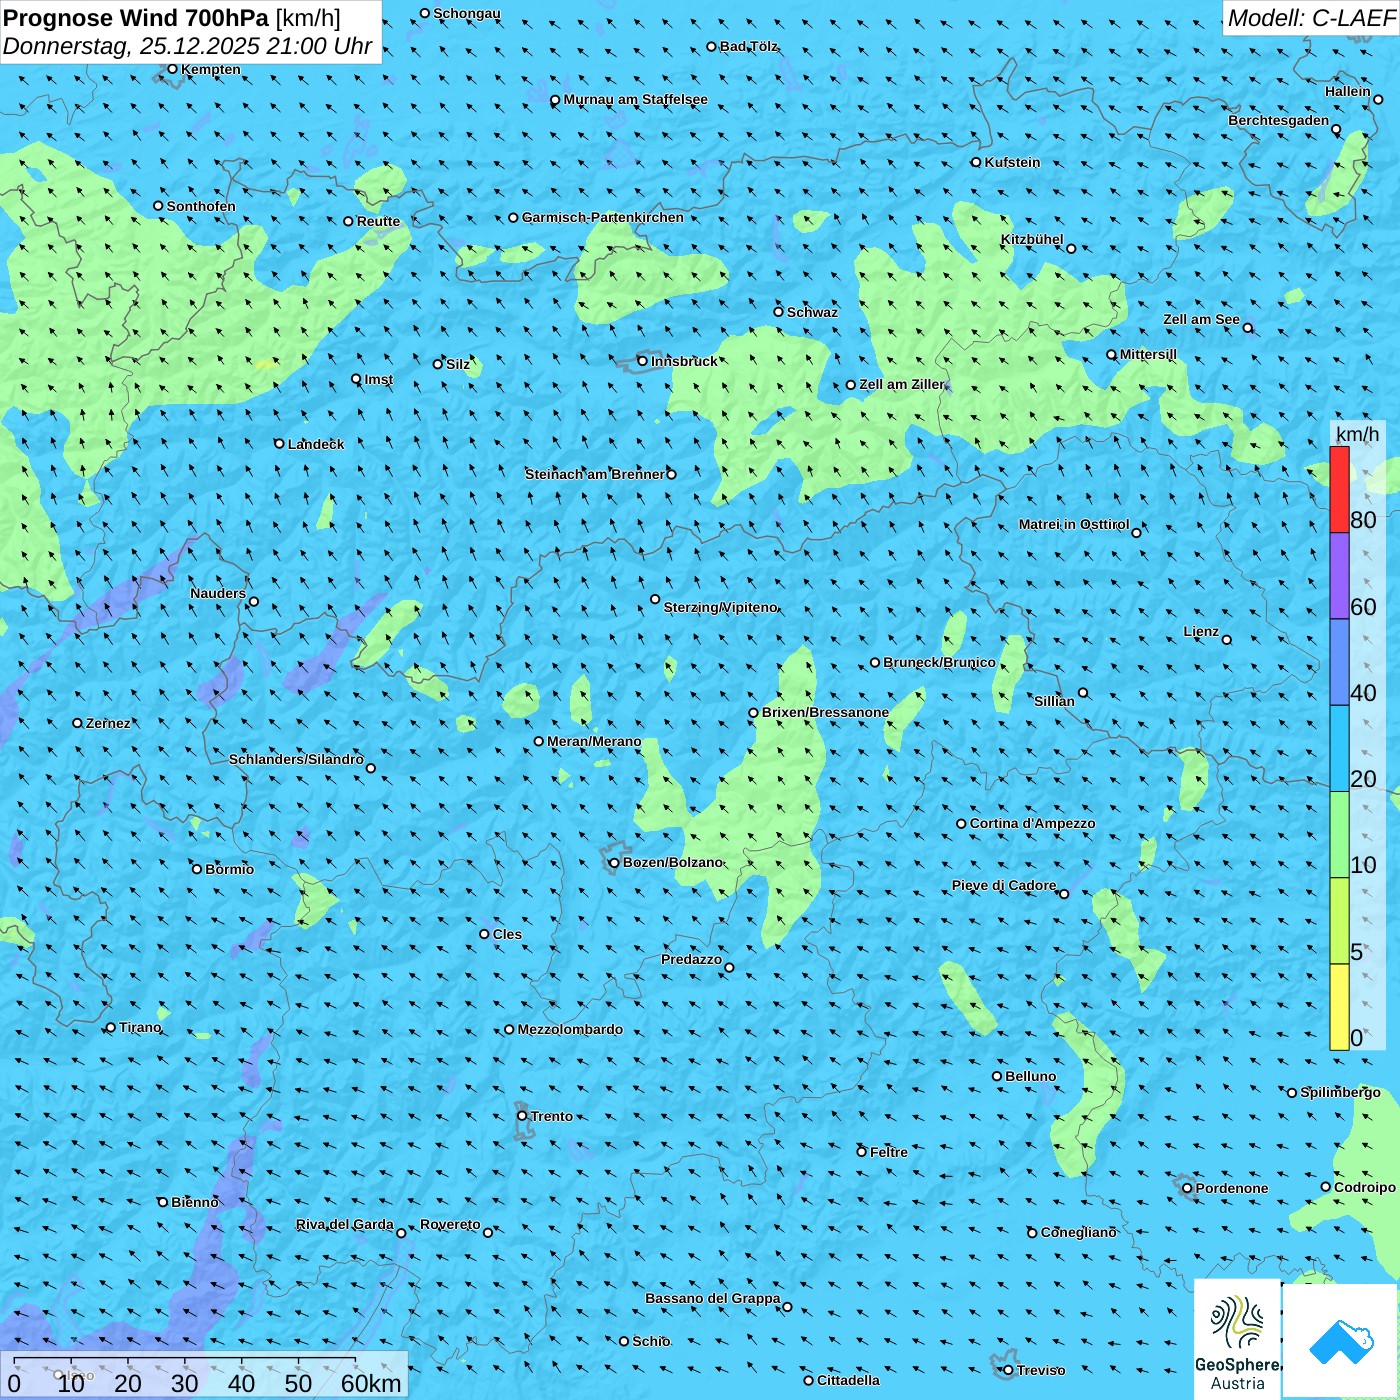Click the Steinach am Brenner label
Screen dimensions: 1400x1400
tap(595, 474)
